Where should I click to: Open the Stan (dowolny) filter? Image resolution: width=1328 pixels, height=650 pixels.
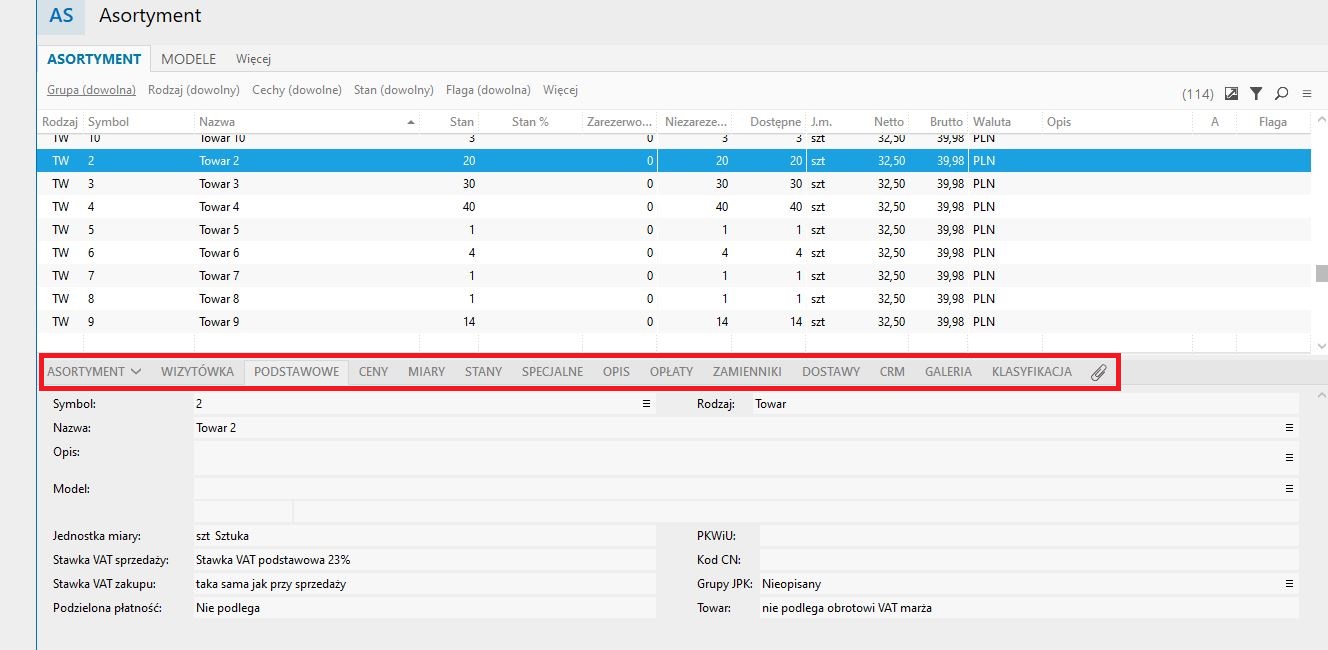(x=393, y=90)
